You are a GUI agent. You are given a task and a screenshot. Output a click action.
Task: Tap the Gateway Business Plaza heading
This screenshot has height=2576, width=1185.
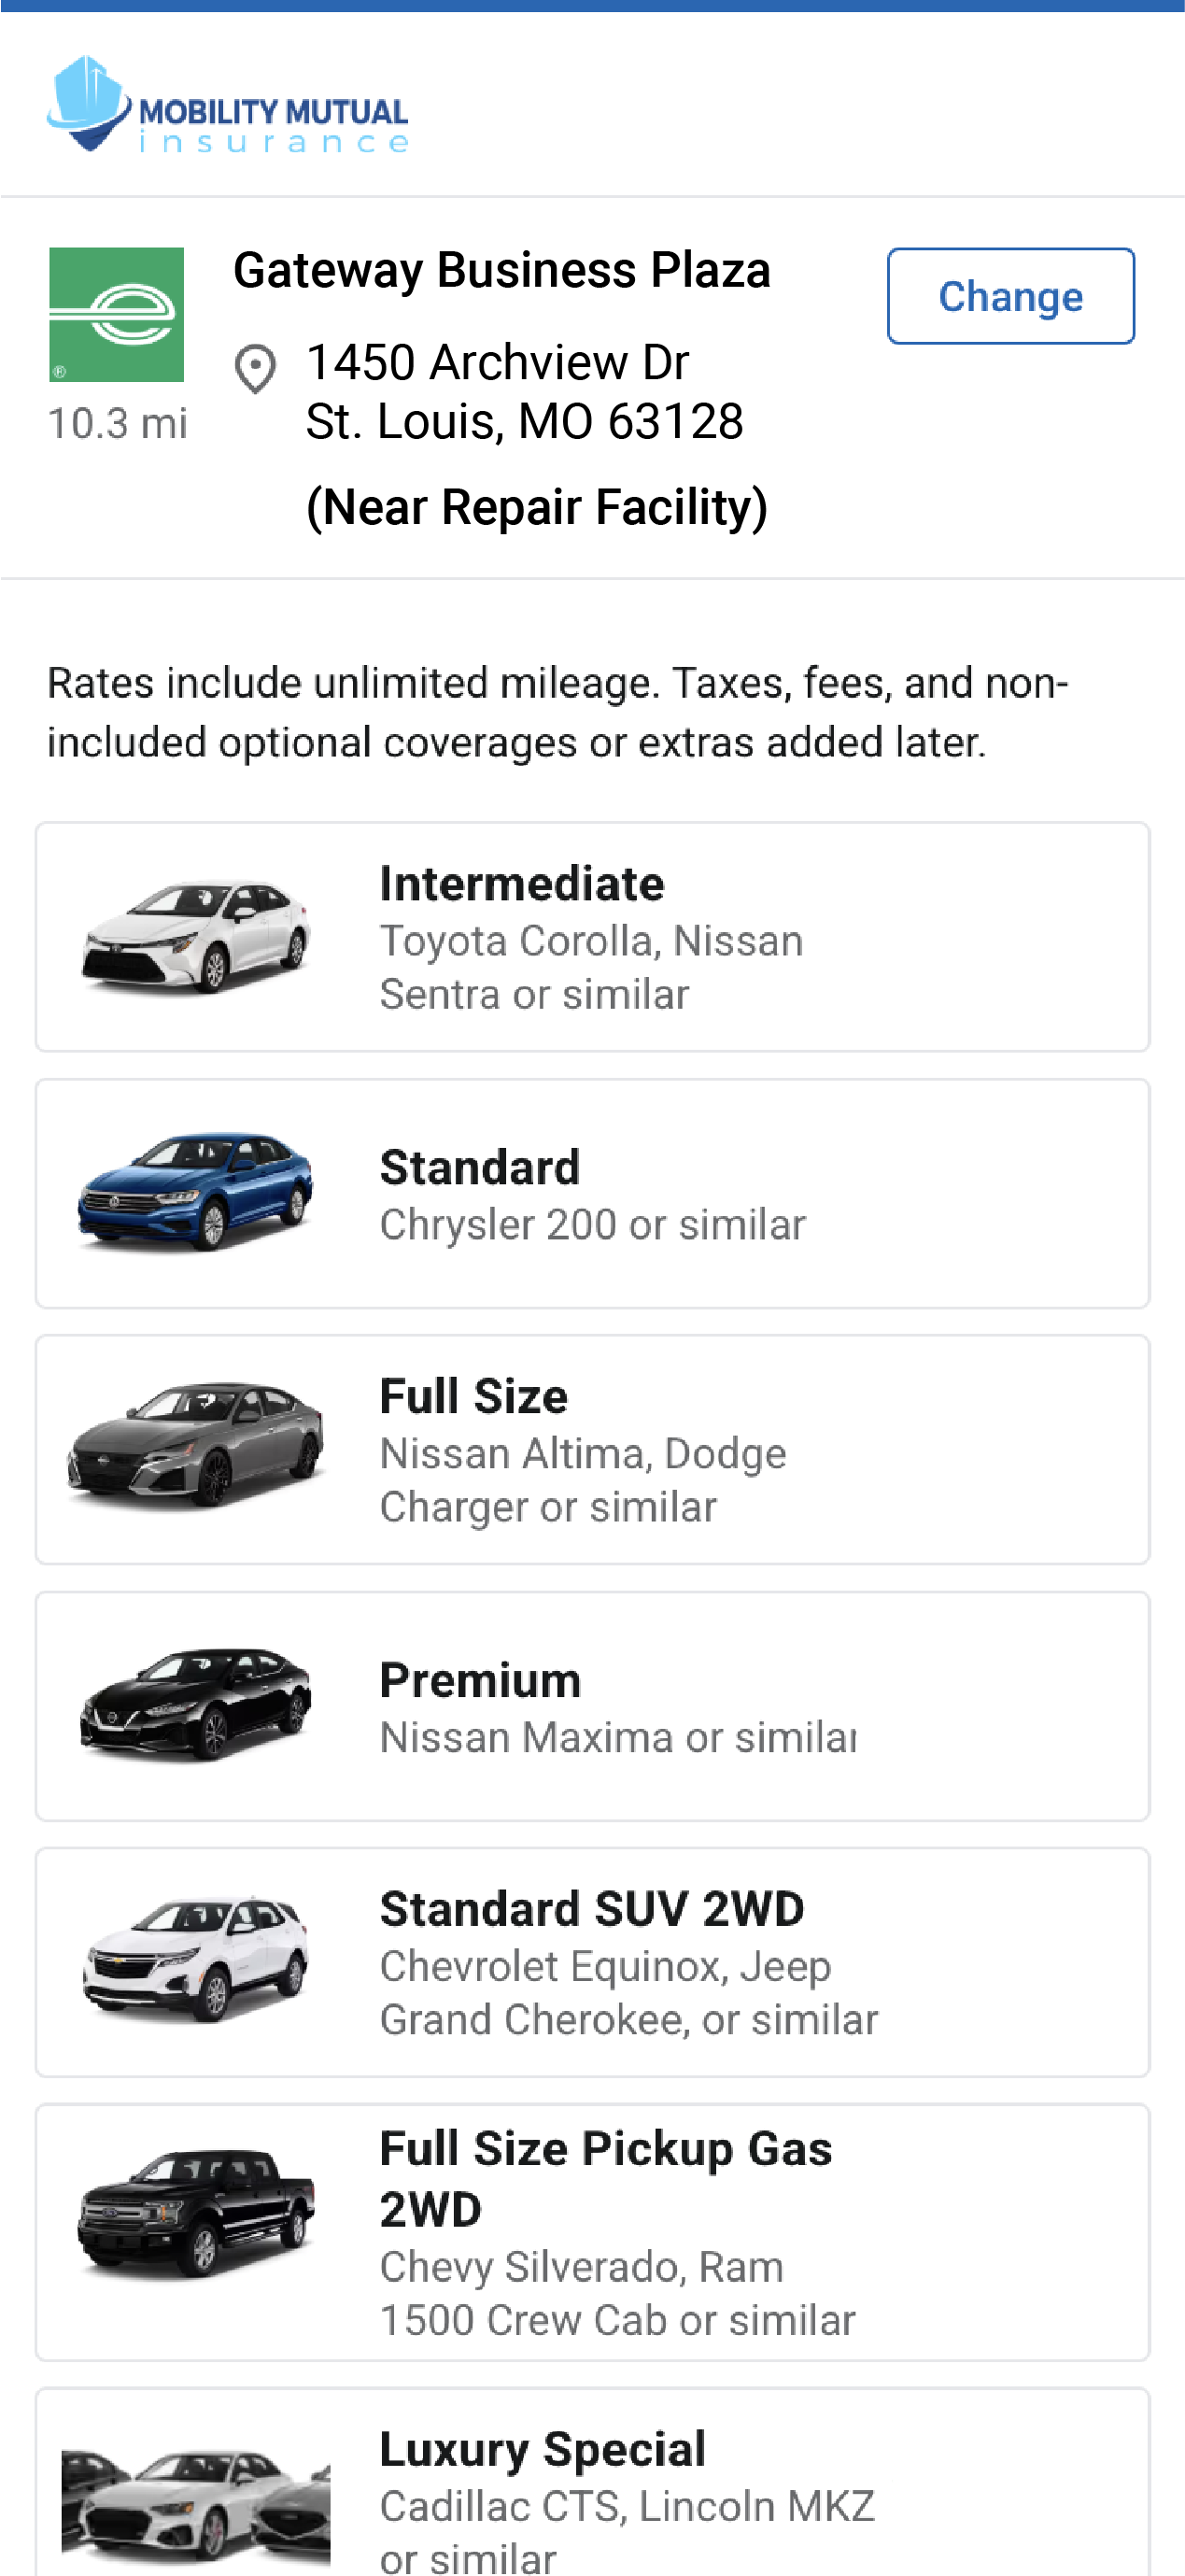coord(502,270)
